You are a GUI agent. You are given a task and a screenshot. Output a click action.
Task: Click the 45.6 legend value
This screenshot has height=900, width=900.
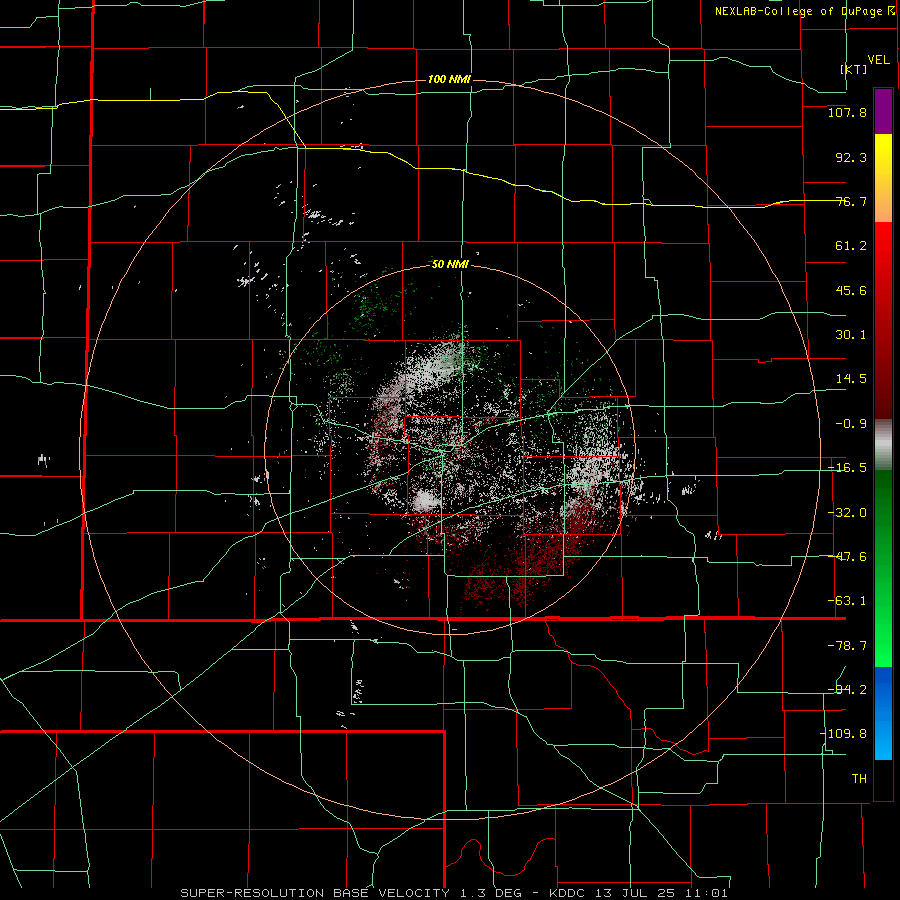[851, 290]
